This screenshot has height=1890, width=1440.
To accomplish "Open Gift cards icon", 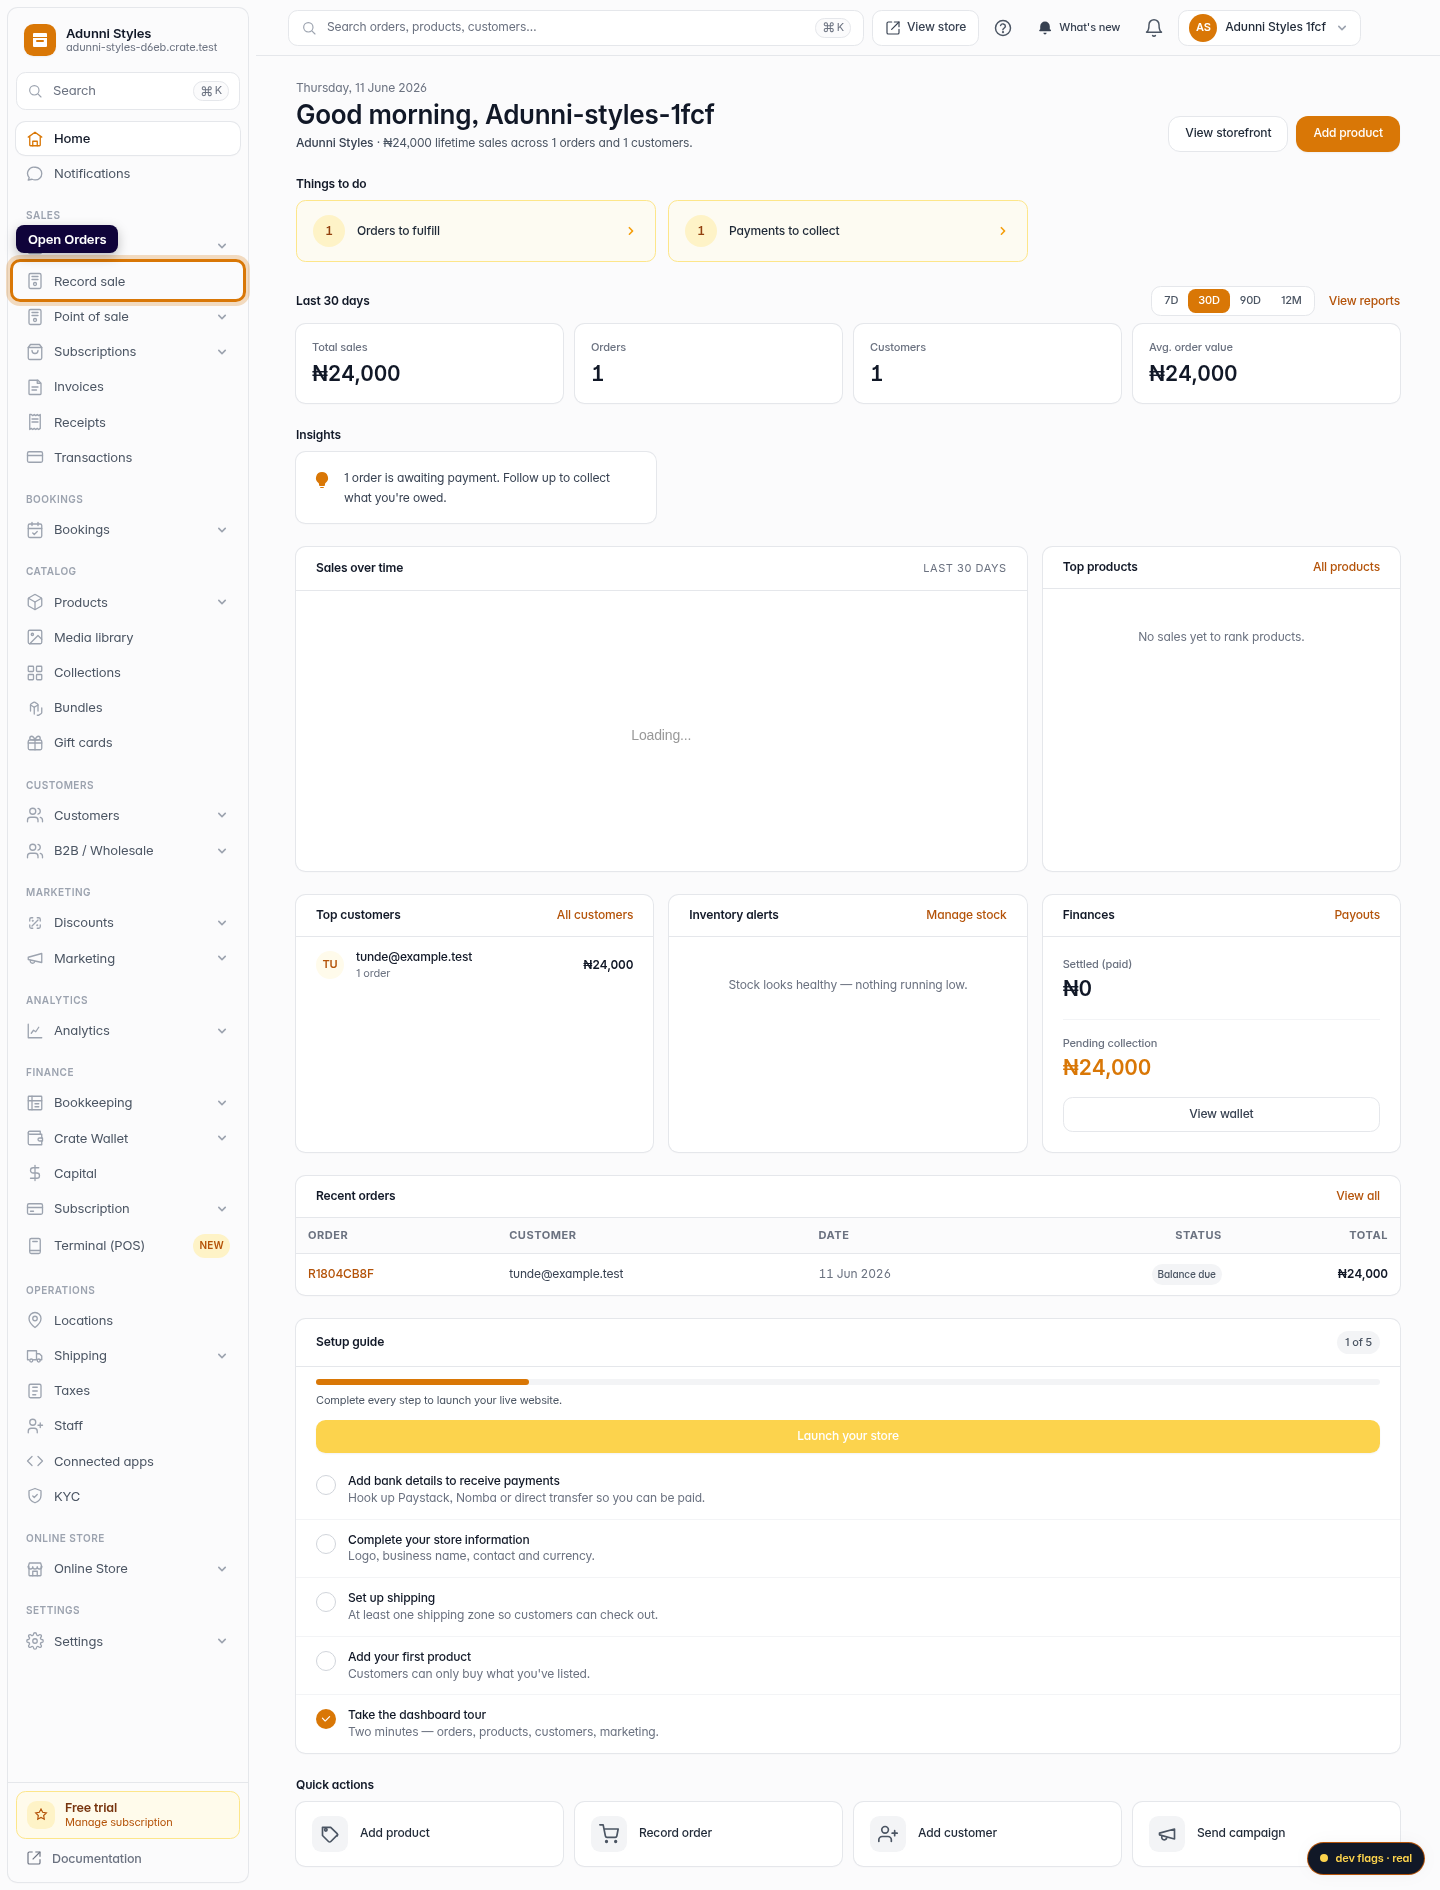I will pos(35,743).
